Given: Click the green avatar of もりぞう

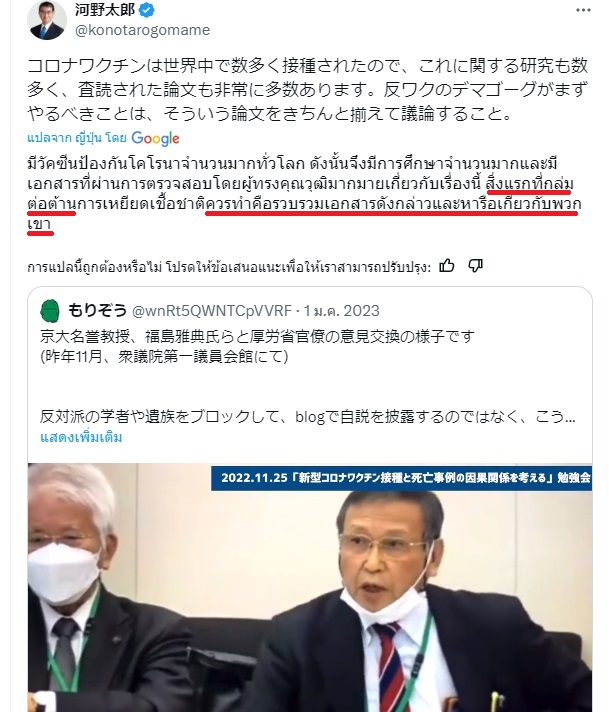Looking at the screenshot, I should click(x=50, y=311).
